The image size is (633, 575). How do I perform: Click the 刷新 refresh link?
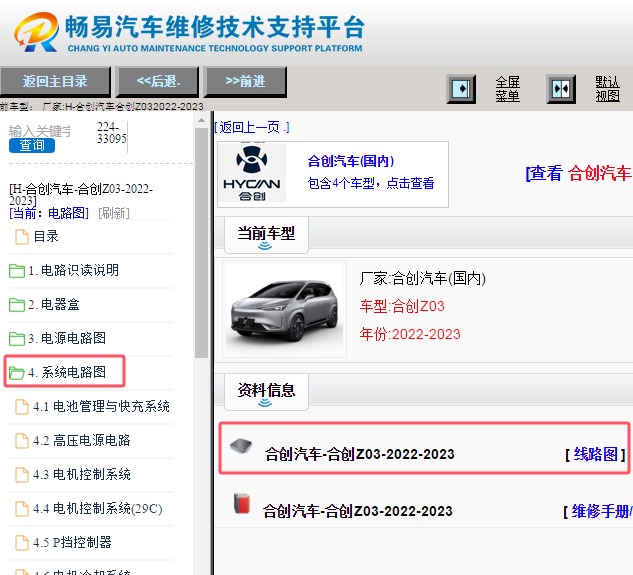[x=114, y=213]
